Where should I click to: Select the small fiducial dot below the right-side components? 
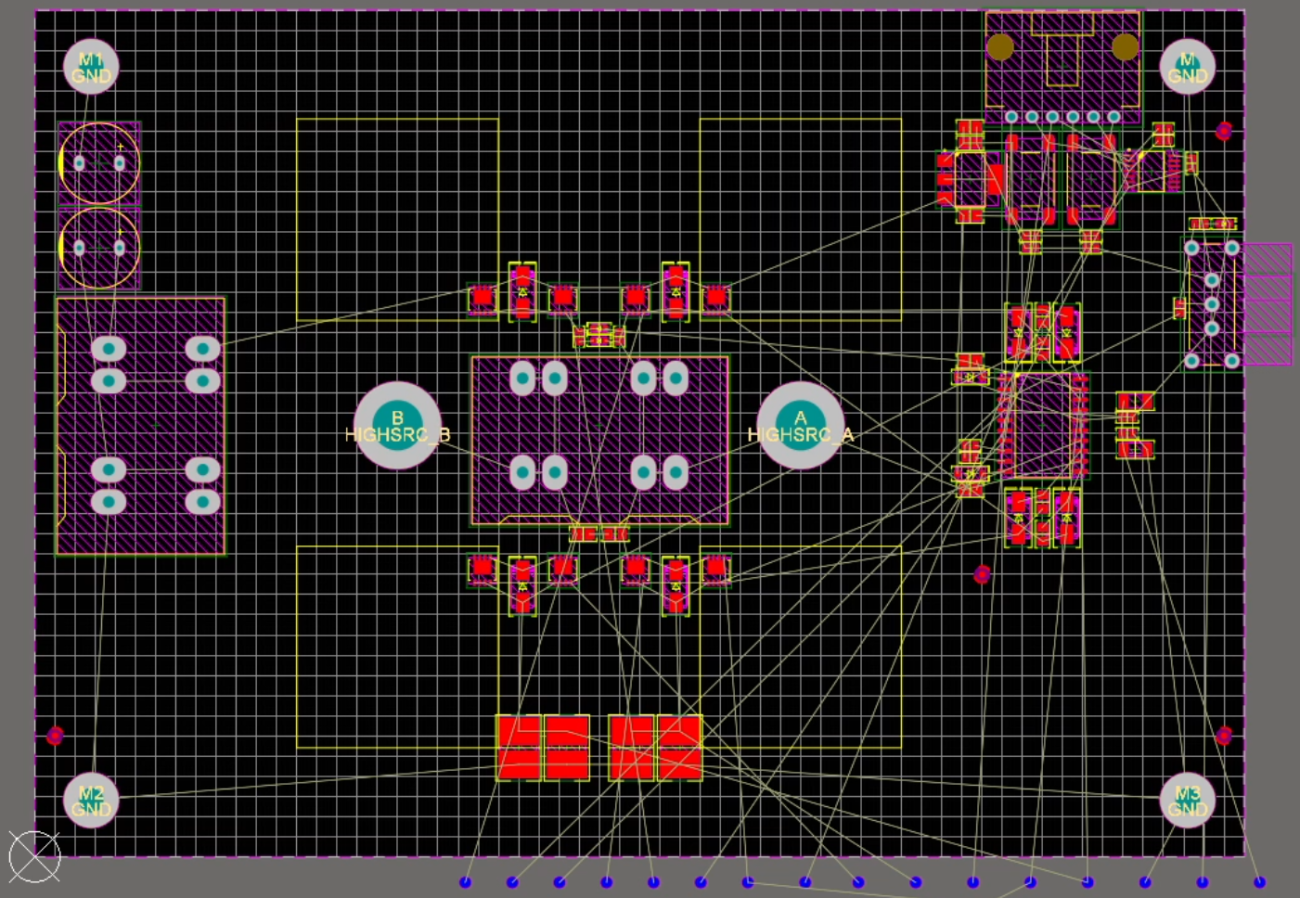click(981, 574)
